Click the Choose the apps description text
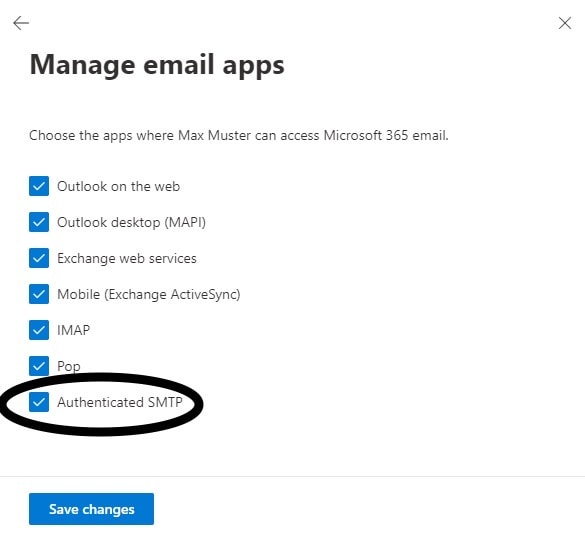585x539 pixels. (239, 135)
